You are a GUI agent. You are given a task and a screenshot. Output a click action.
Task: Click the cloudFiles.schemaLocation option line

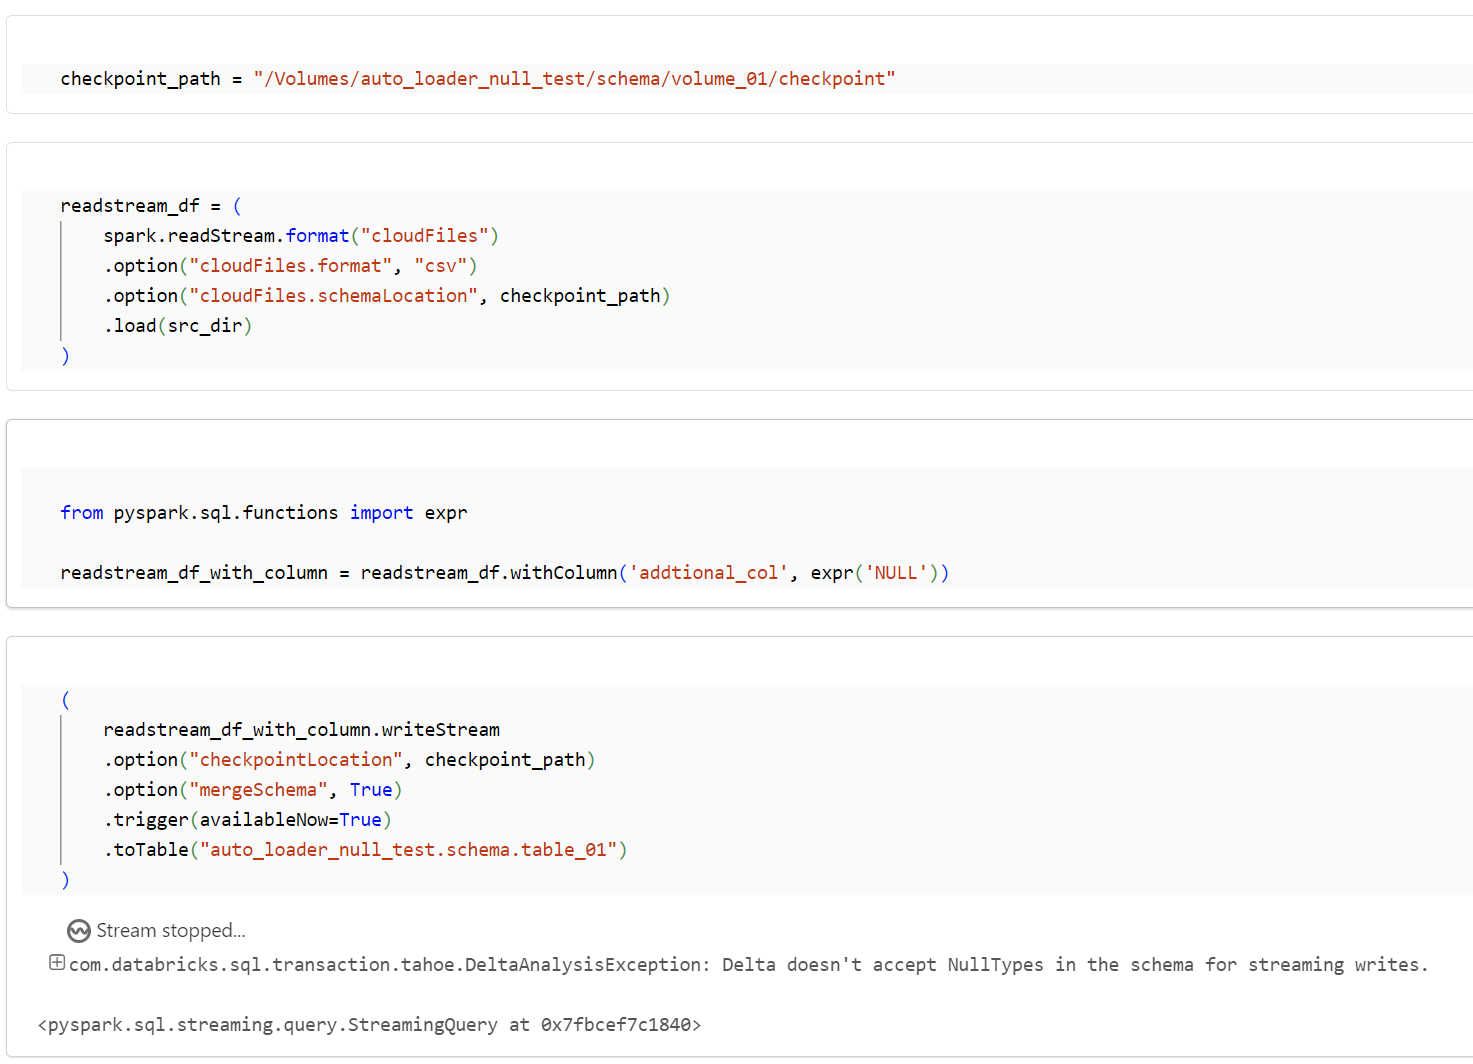pos(387,296)
